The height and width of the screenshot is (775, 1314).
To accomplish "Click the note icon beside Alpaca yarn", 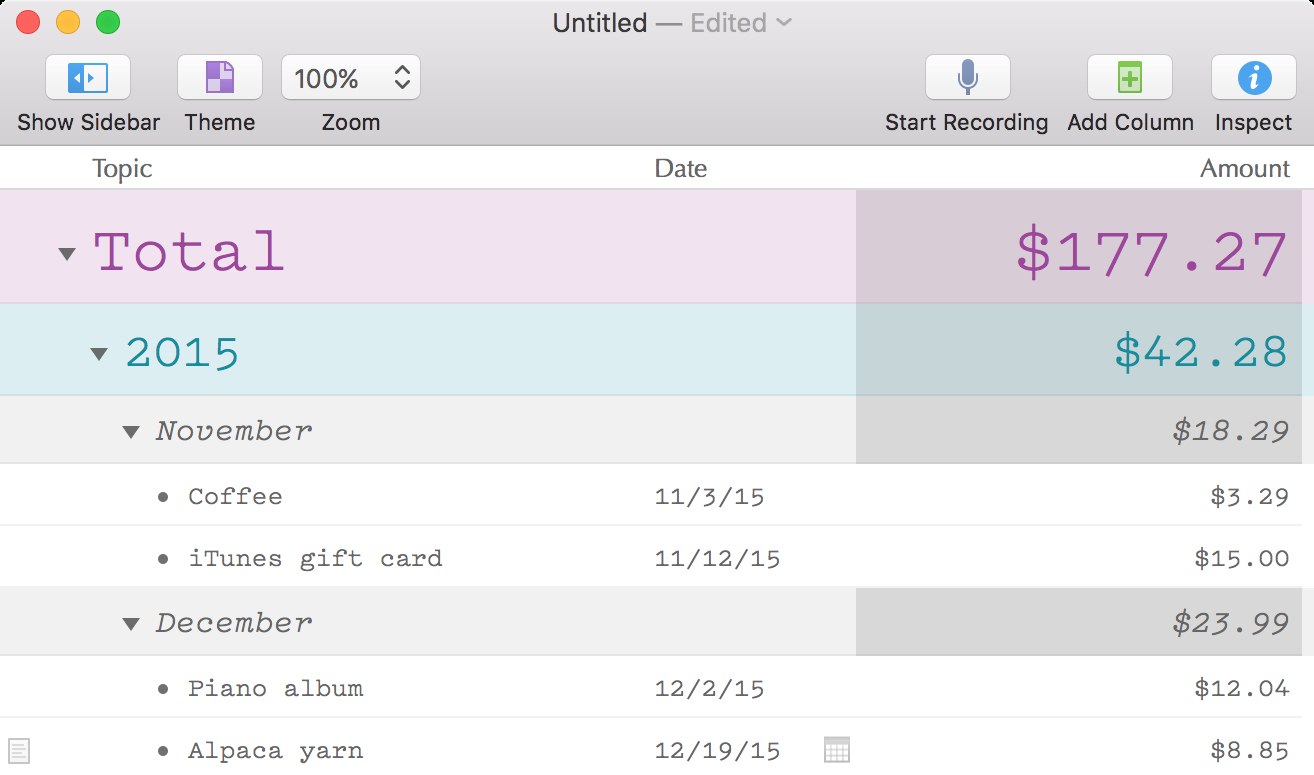I will pos(19,750).
